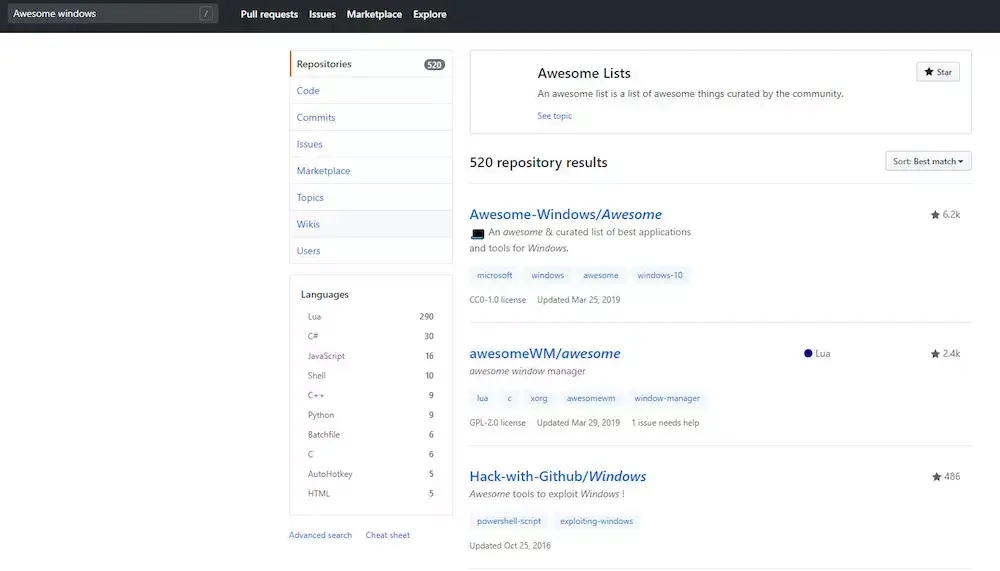Open the Sort: Best match dropdown

928,161
